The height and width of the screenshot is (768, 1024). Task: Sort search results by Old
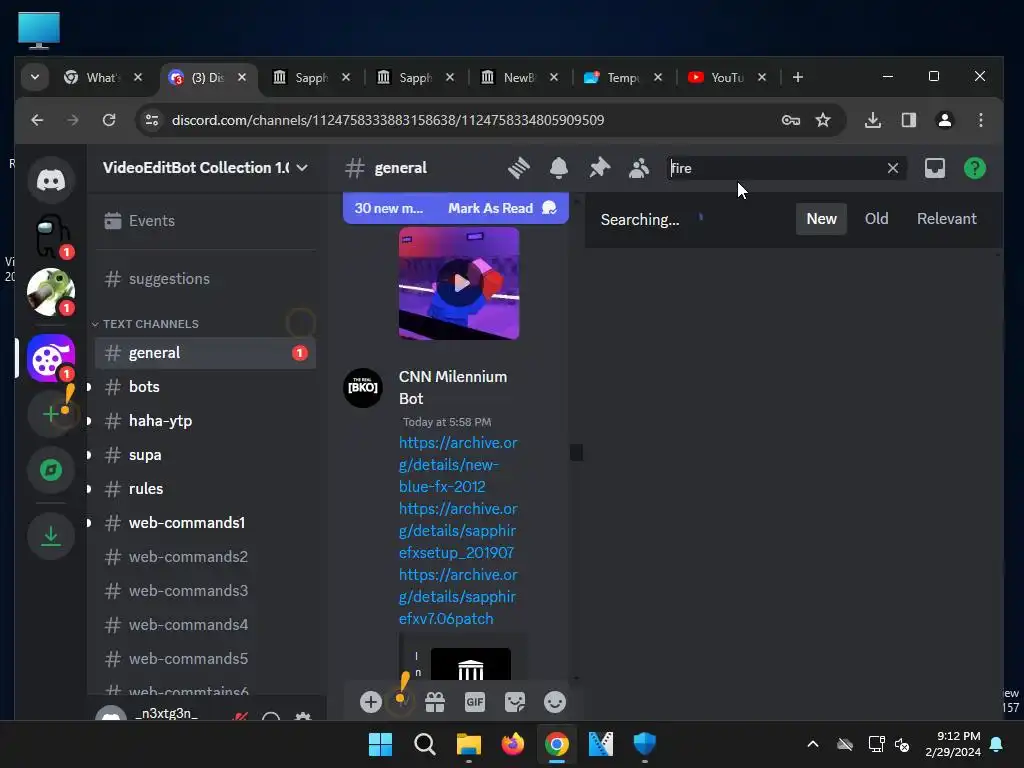point(876,219)
